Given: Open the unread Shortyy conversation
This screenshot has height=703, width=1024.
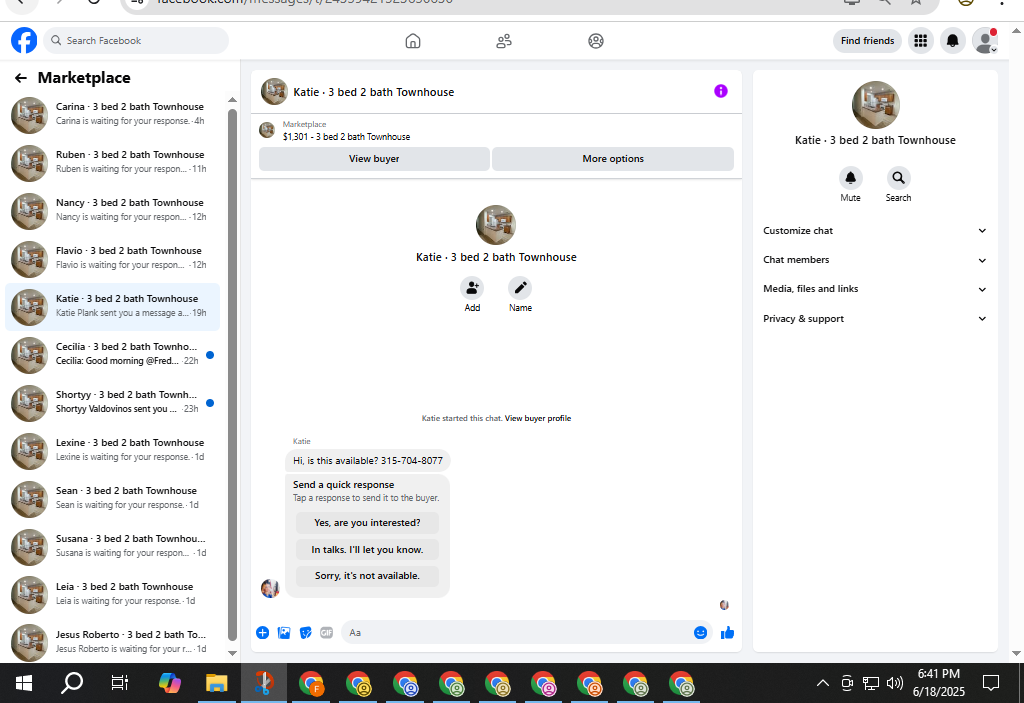Looking at the screenshot, I should (x=112, y=402).
